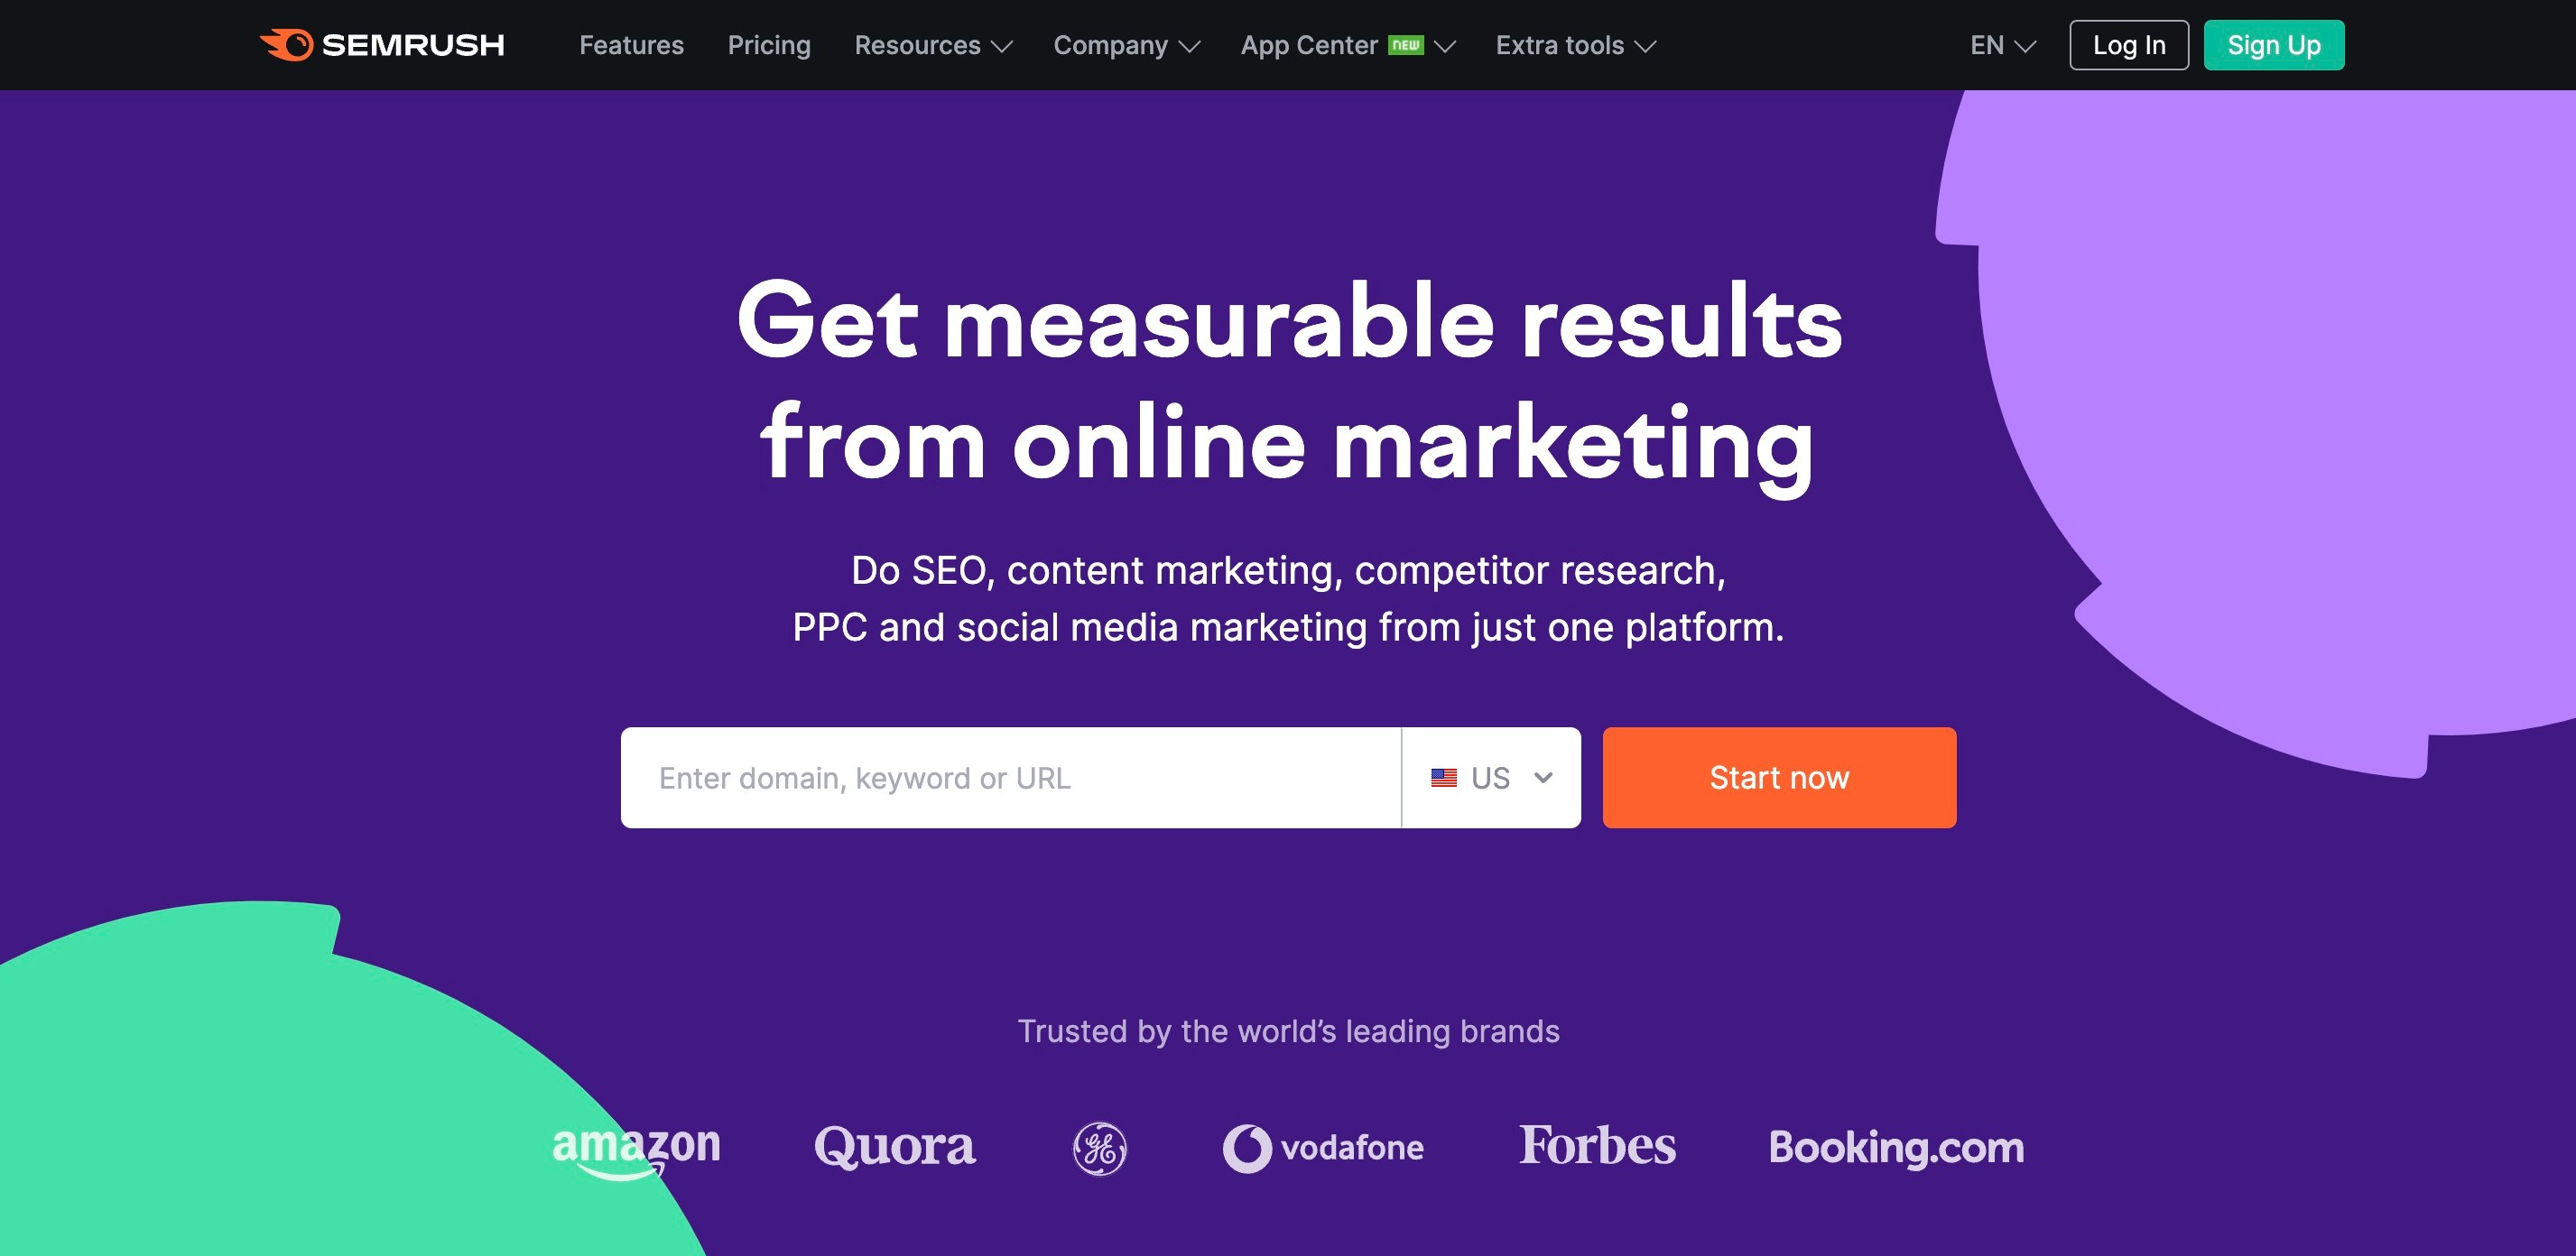Click the Amazon brand logo
Image resolution: width=2576 pixels, height=1256 pixels.
(636, 1150)
